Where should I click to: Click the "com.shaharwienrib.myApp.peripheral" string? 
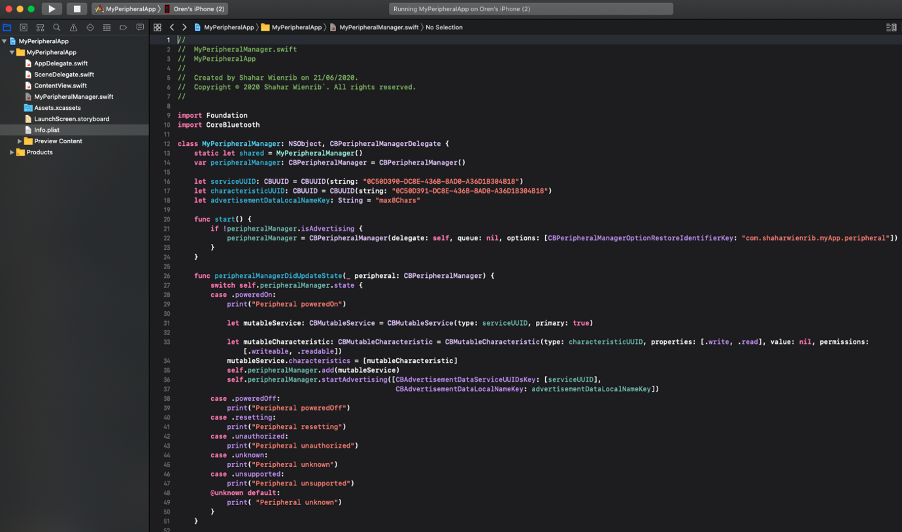(816, 238)
